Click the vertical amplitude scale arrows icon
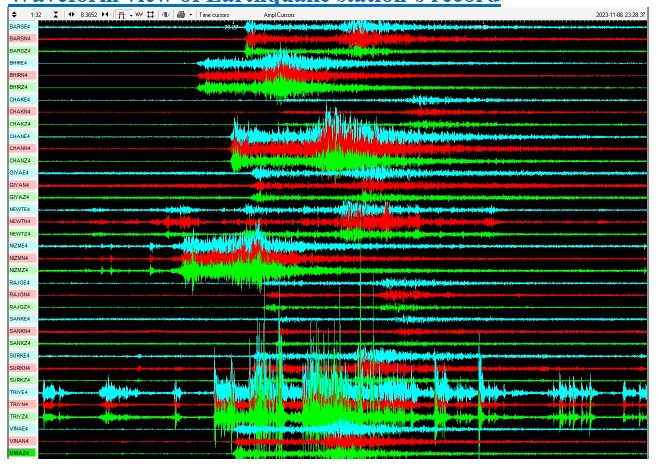This screenshot has width=659, height=469. tap(13, 15)
